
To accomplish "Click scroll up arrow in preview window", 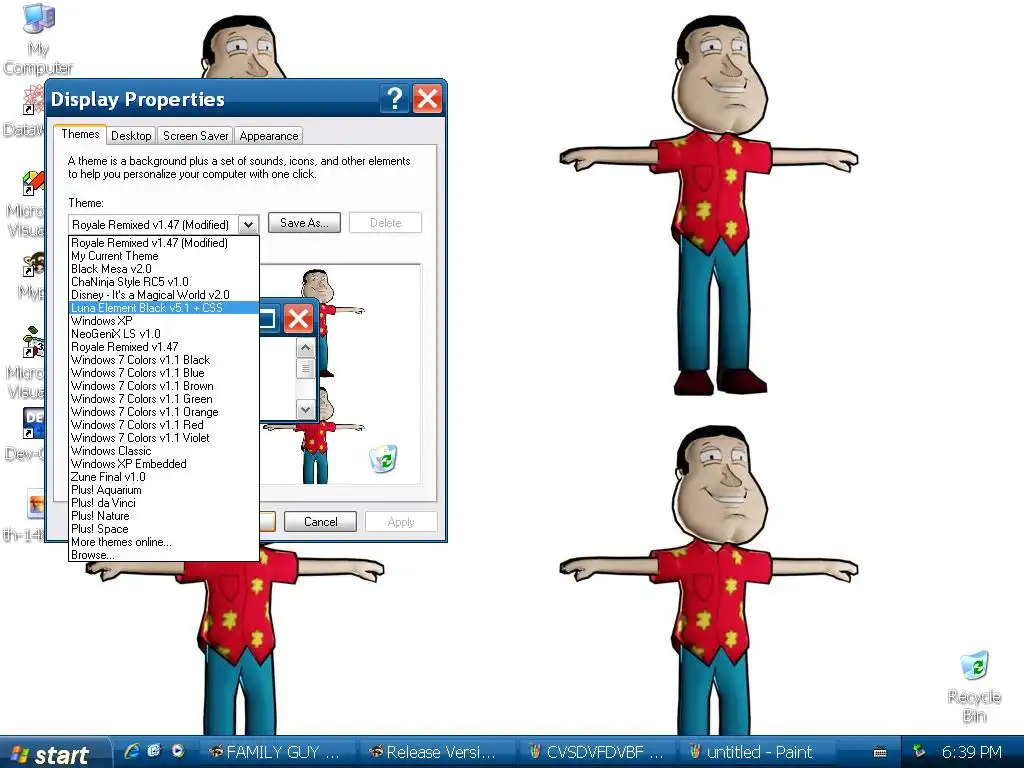I will [x=306, y=348].
